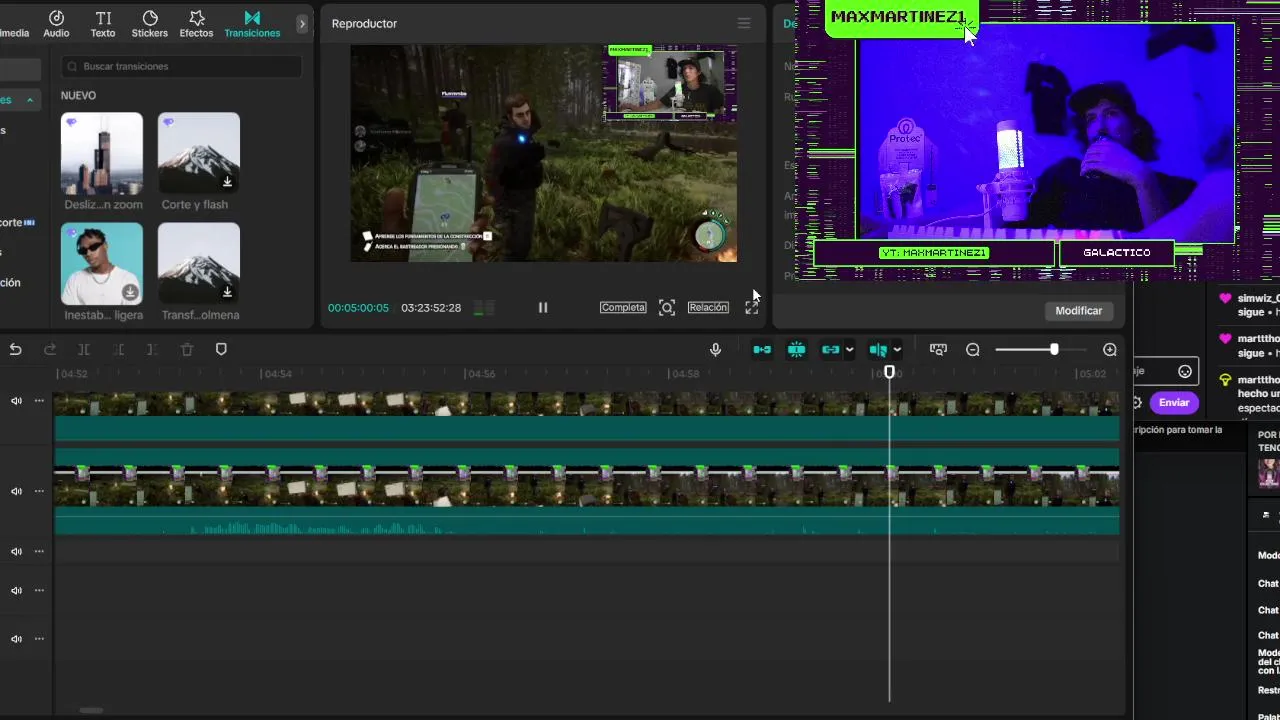
Task: Click the screen icon left of zoom-out
Action: pos(938,349)
